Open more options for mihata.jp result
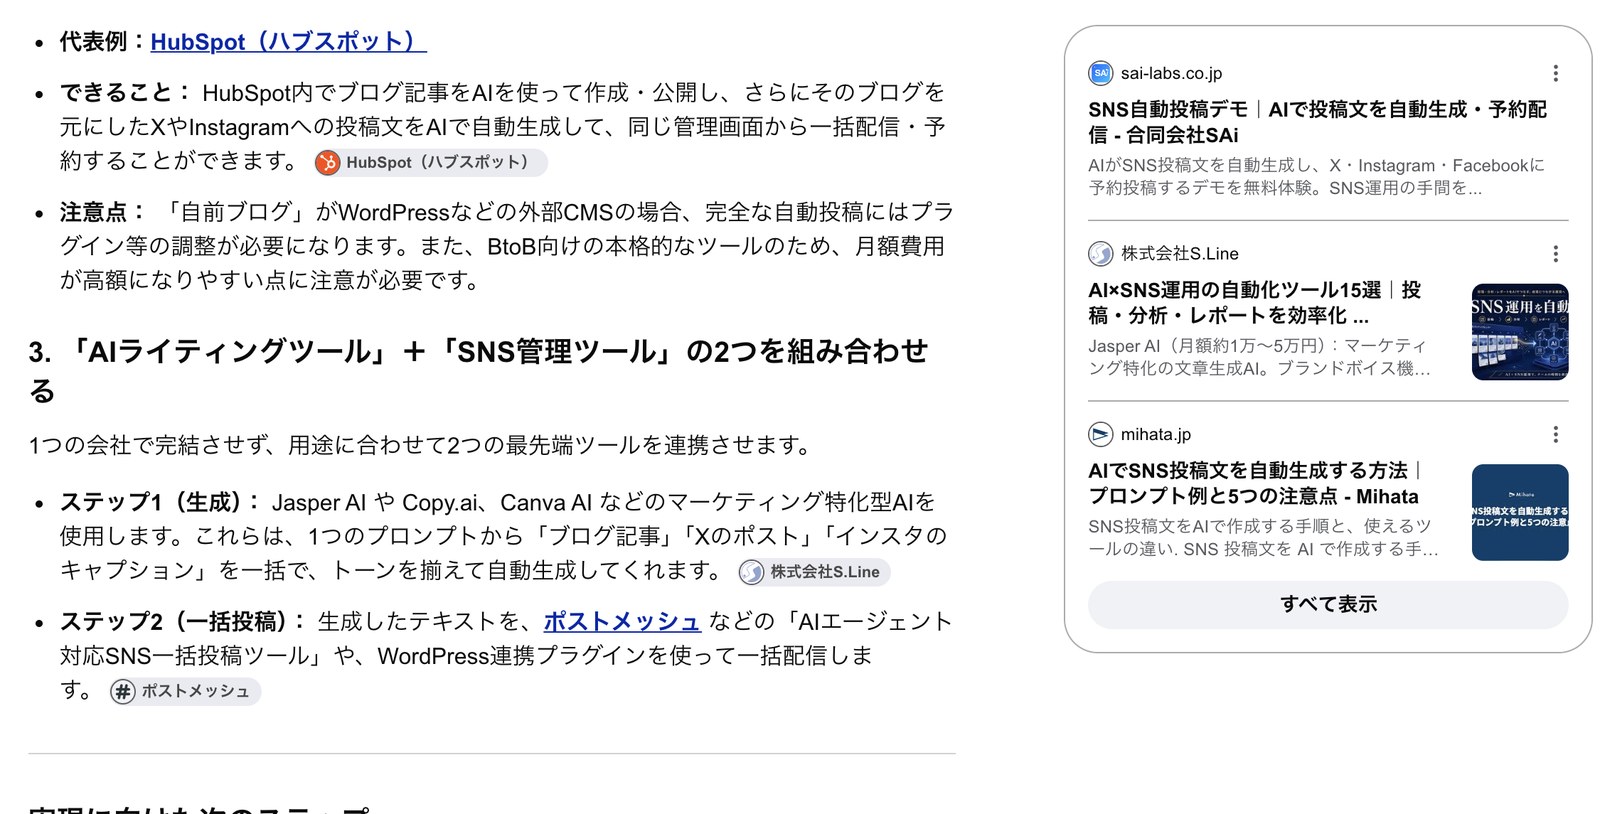Image resolution: width=1600 pixels, height=814 pixels. pos(1555,434)
